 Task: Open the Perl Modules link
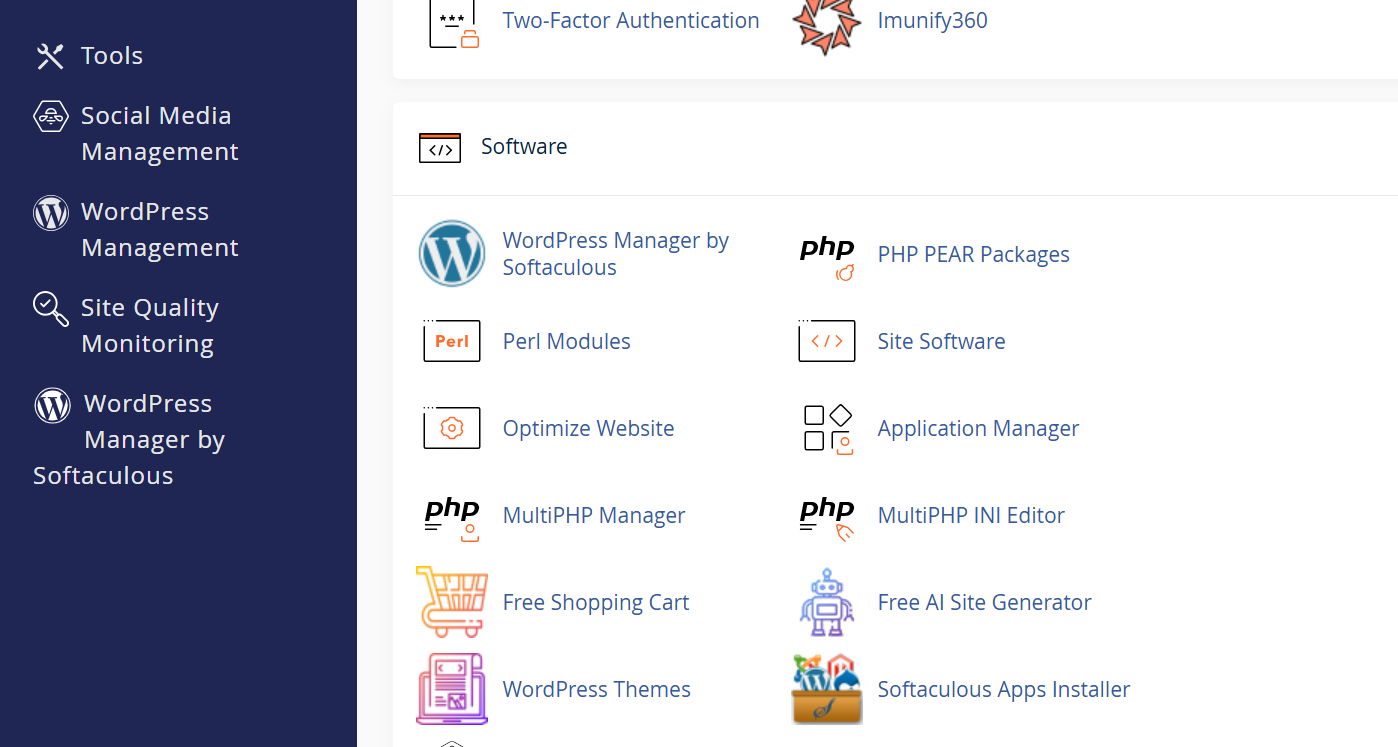click(x=566, y=341)
